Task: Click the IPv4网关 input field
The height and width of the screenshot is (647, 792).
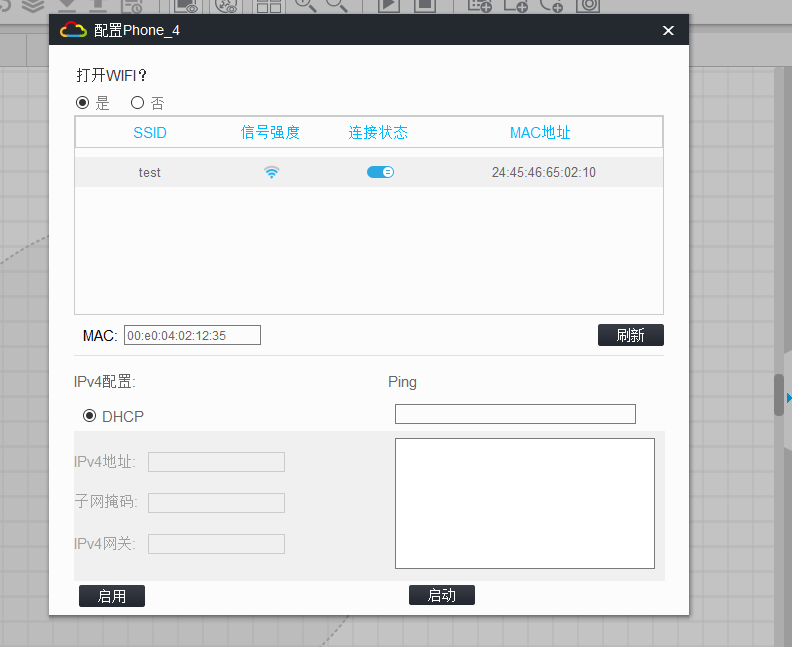Action: point(216,544)
